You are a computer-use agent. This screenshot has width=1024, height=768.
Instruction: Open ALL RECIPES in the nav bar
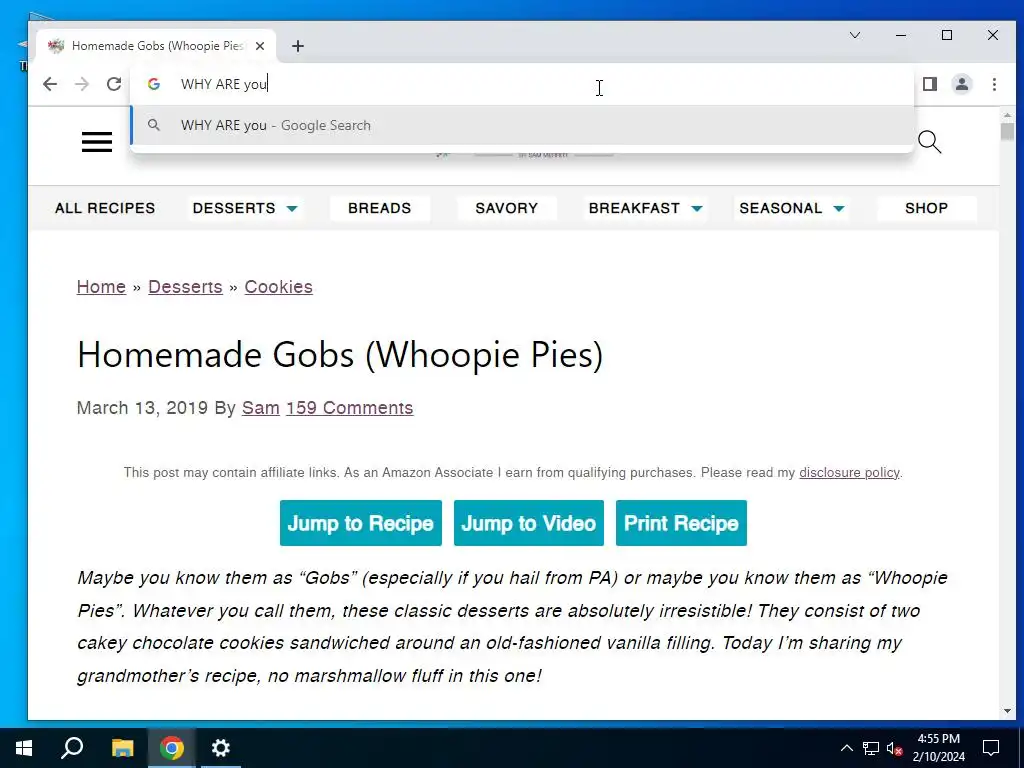coord(105,208)
